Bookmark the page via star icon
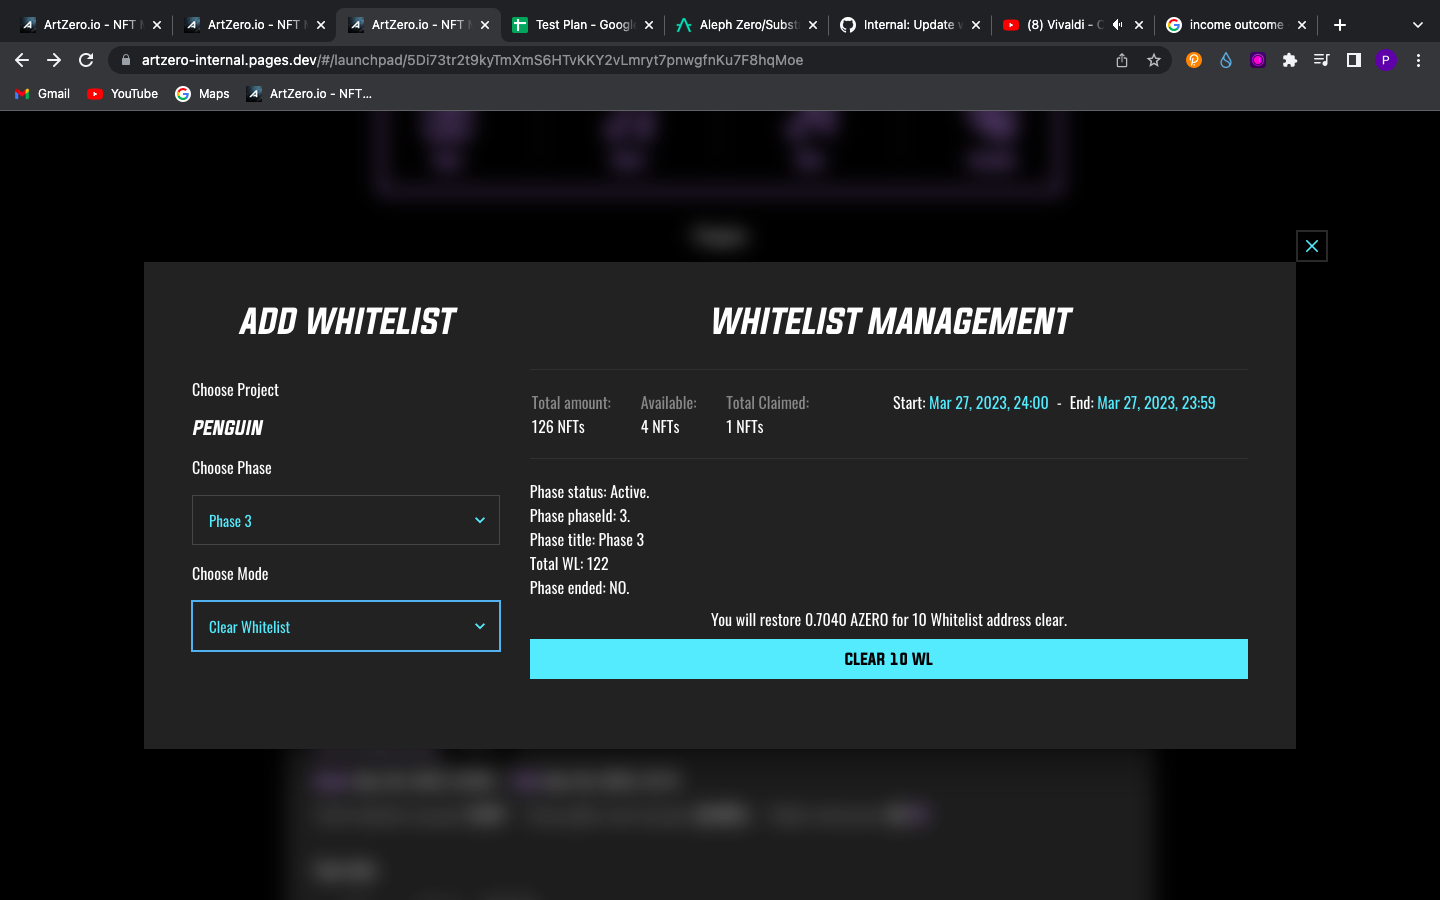Screen dimensions: 1440x900 (1155, 60)
